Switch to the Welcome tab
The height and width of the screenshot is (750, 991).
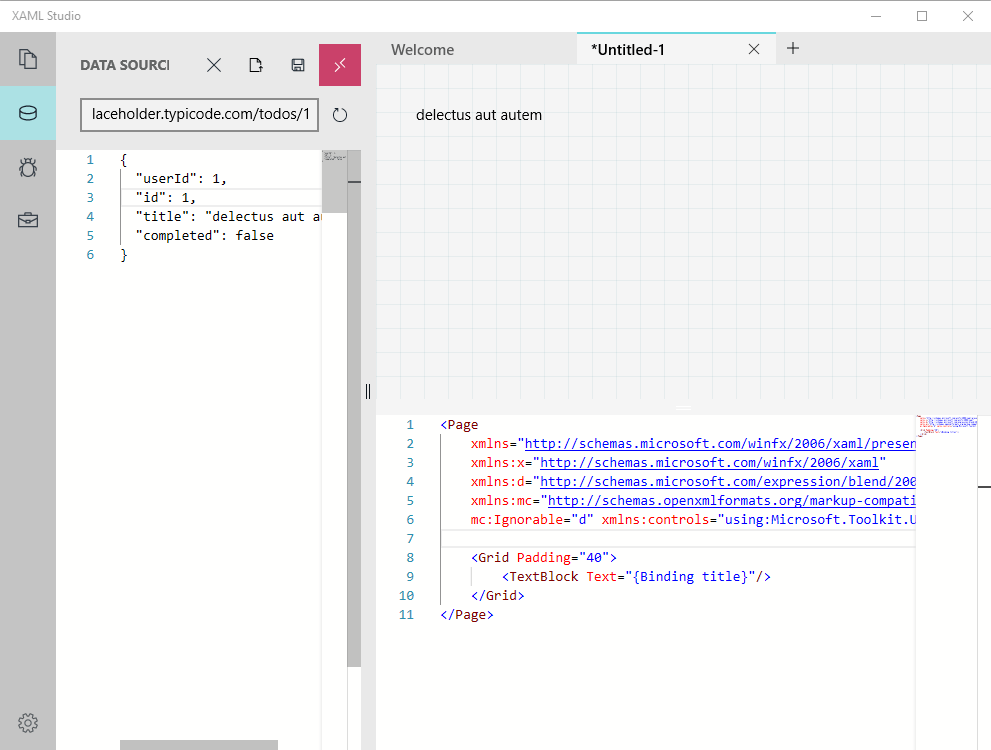coord(422,49)
